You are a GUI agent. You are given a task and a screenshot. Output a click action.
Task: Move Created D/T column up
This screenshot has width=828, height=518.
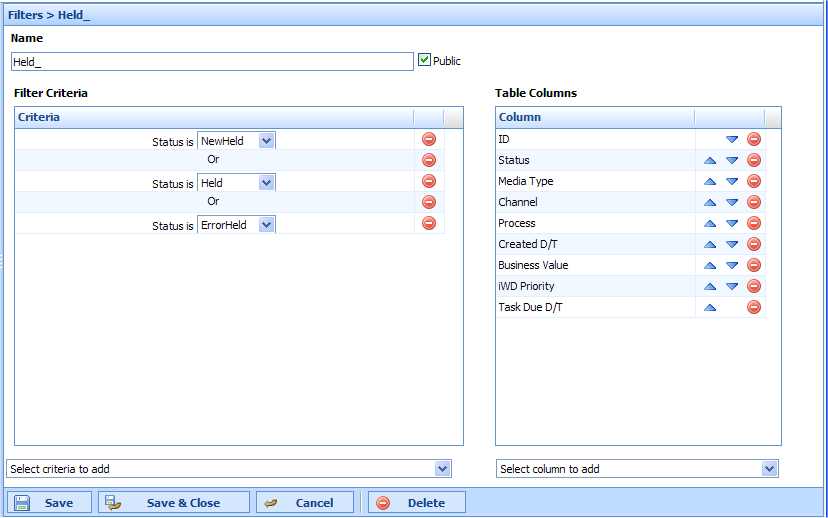coord(710,244)
